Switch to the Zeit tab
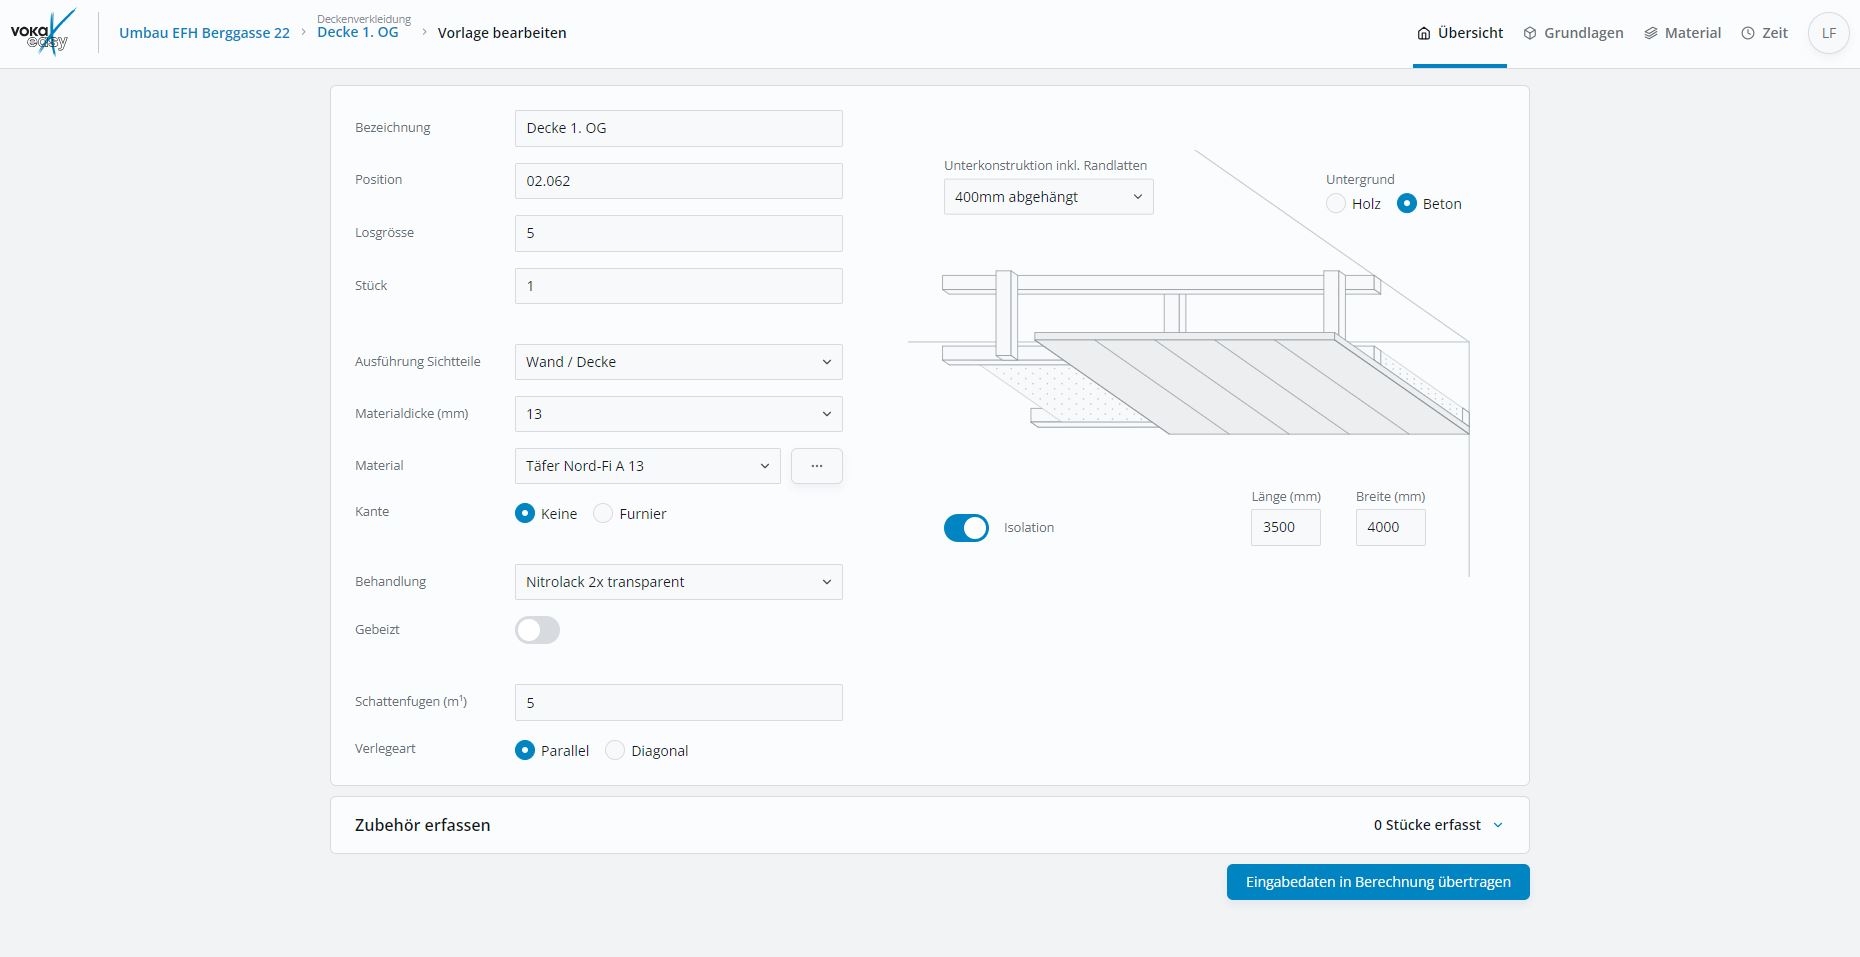The width and height of the screenshot is (1860, 957). click(x=1774, y=33)
